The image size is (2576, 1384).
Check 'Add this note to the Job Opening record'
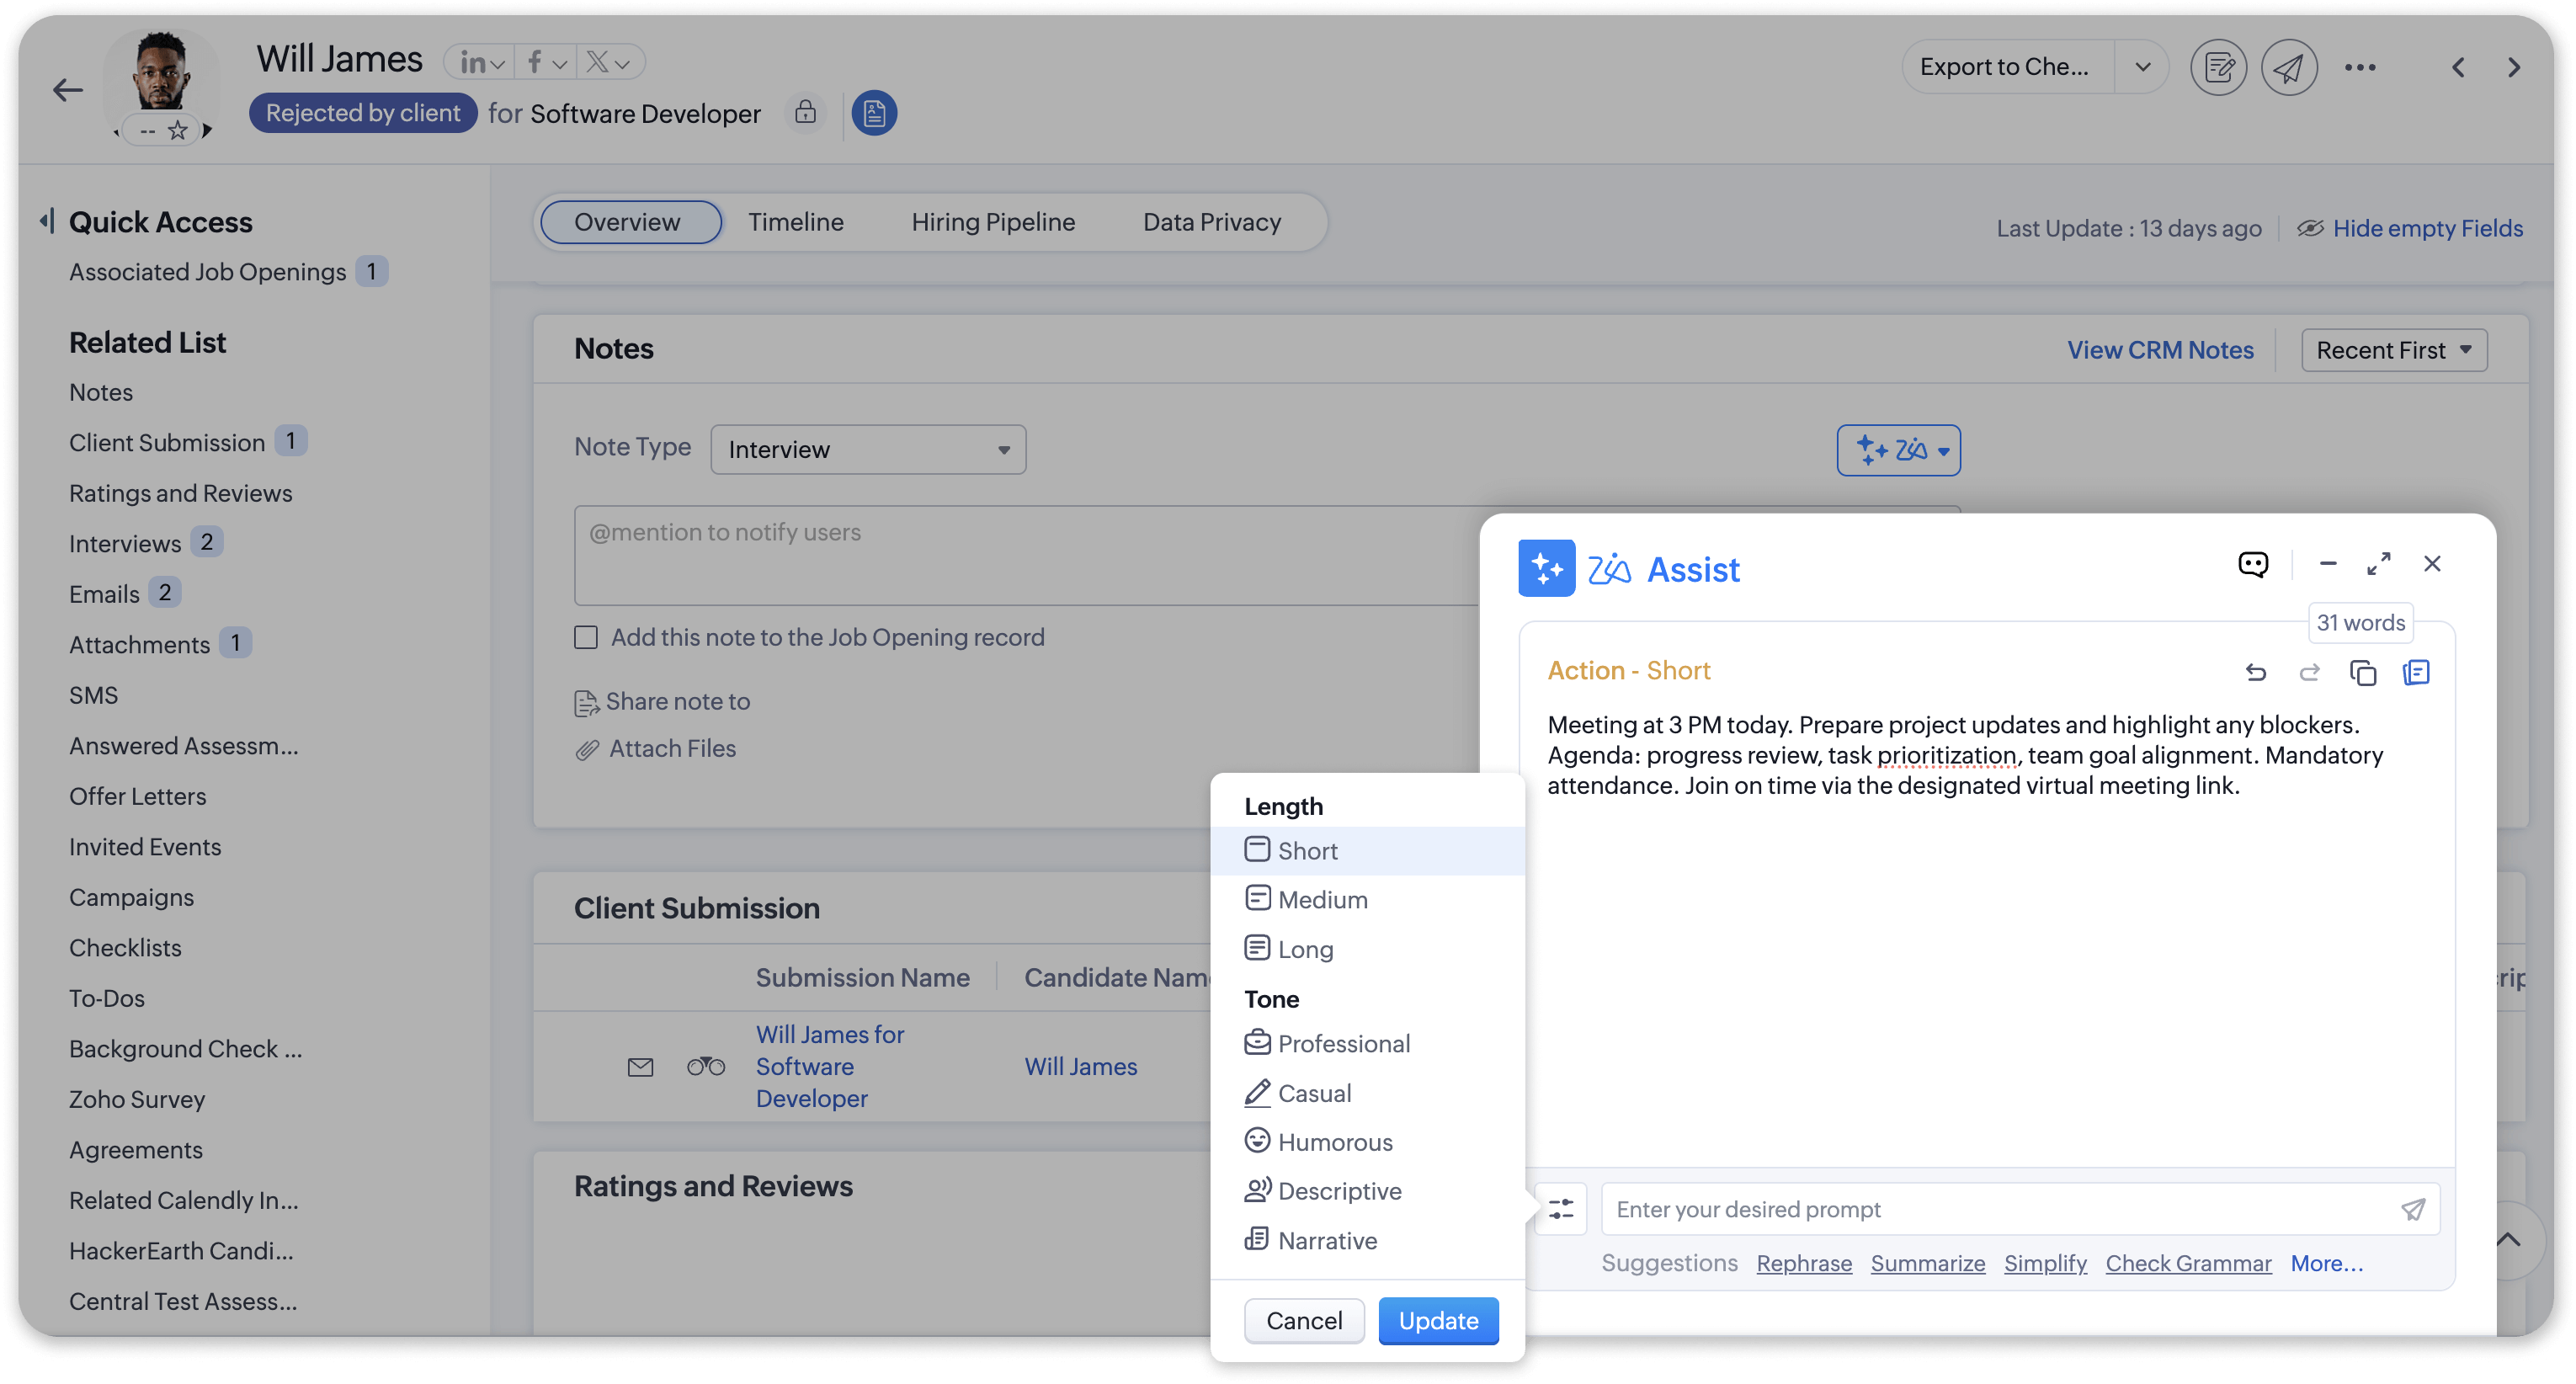[x=586, y=637]
